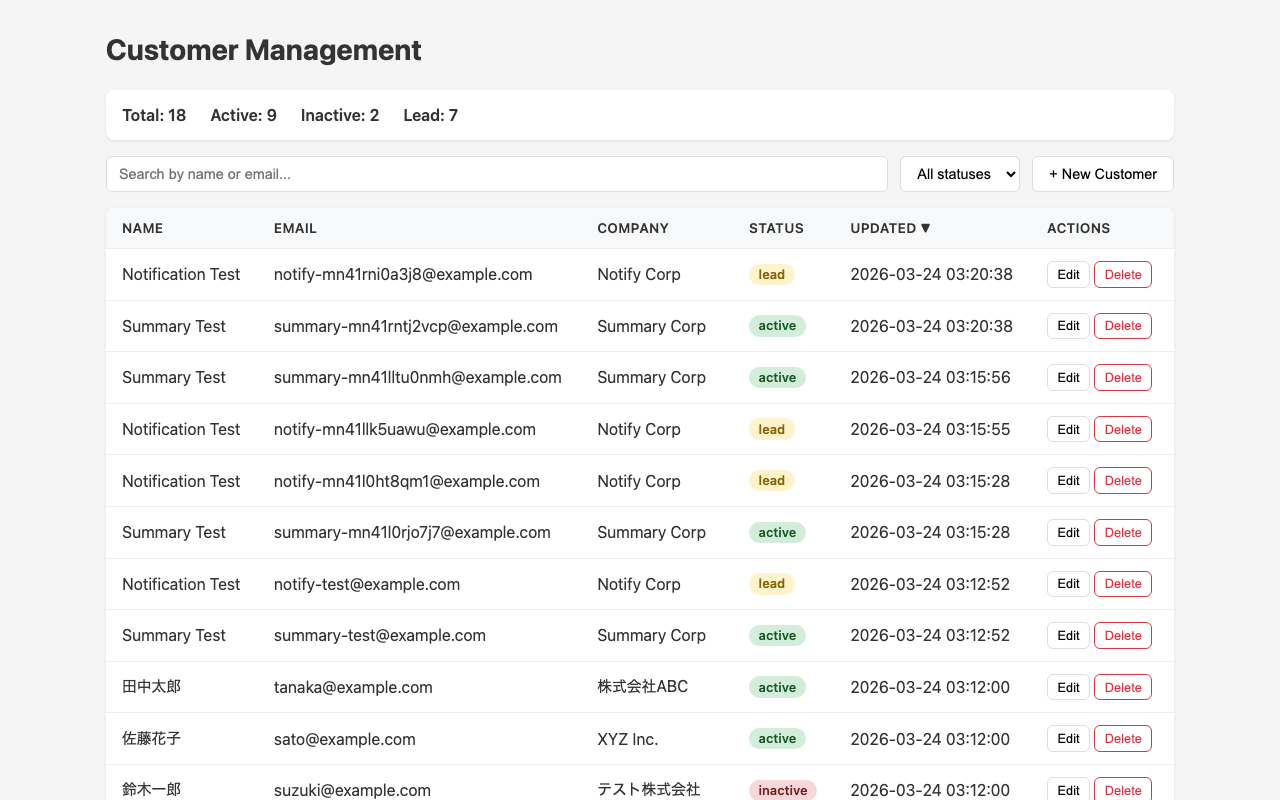
Task: Delete the summary-mn41lltu0nmh customer
Action: point(1122,378)
